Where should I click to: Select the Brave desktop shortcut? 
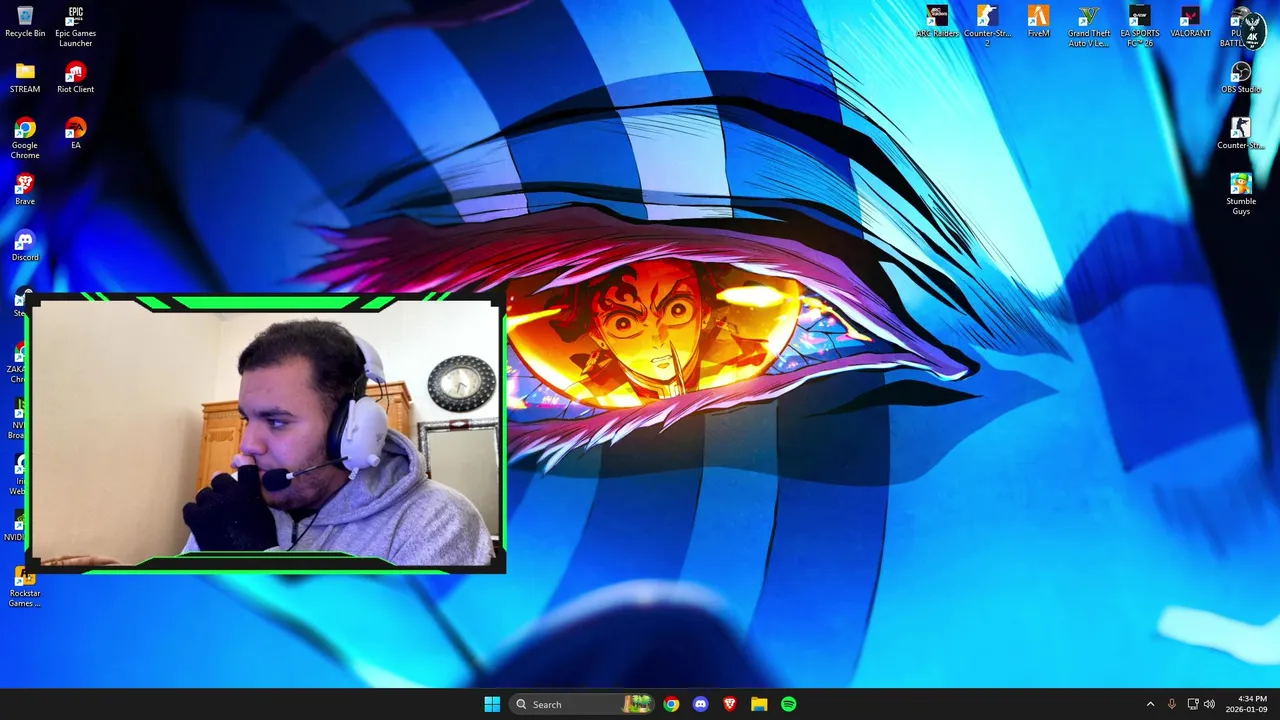click(25, 190)
